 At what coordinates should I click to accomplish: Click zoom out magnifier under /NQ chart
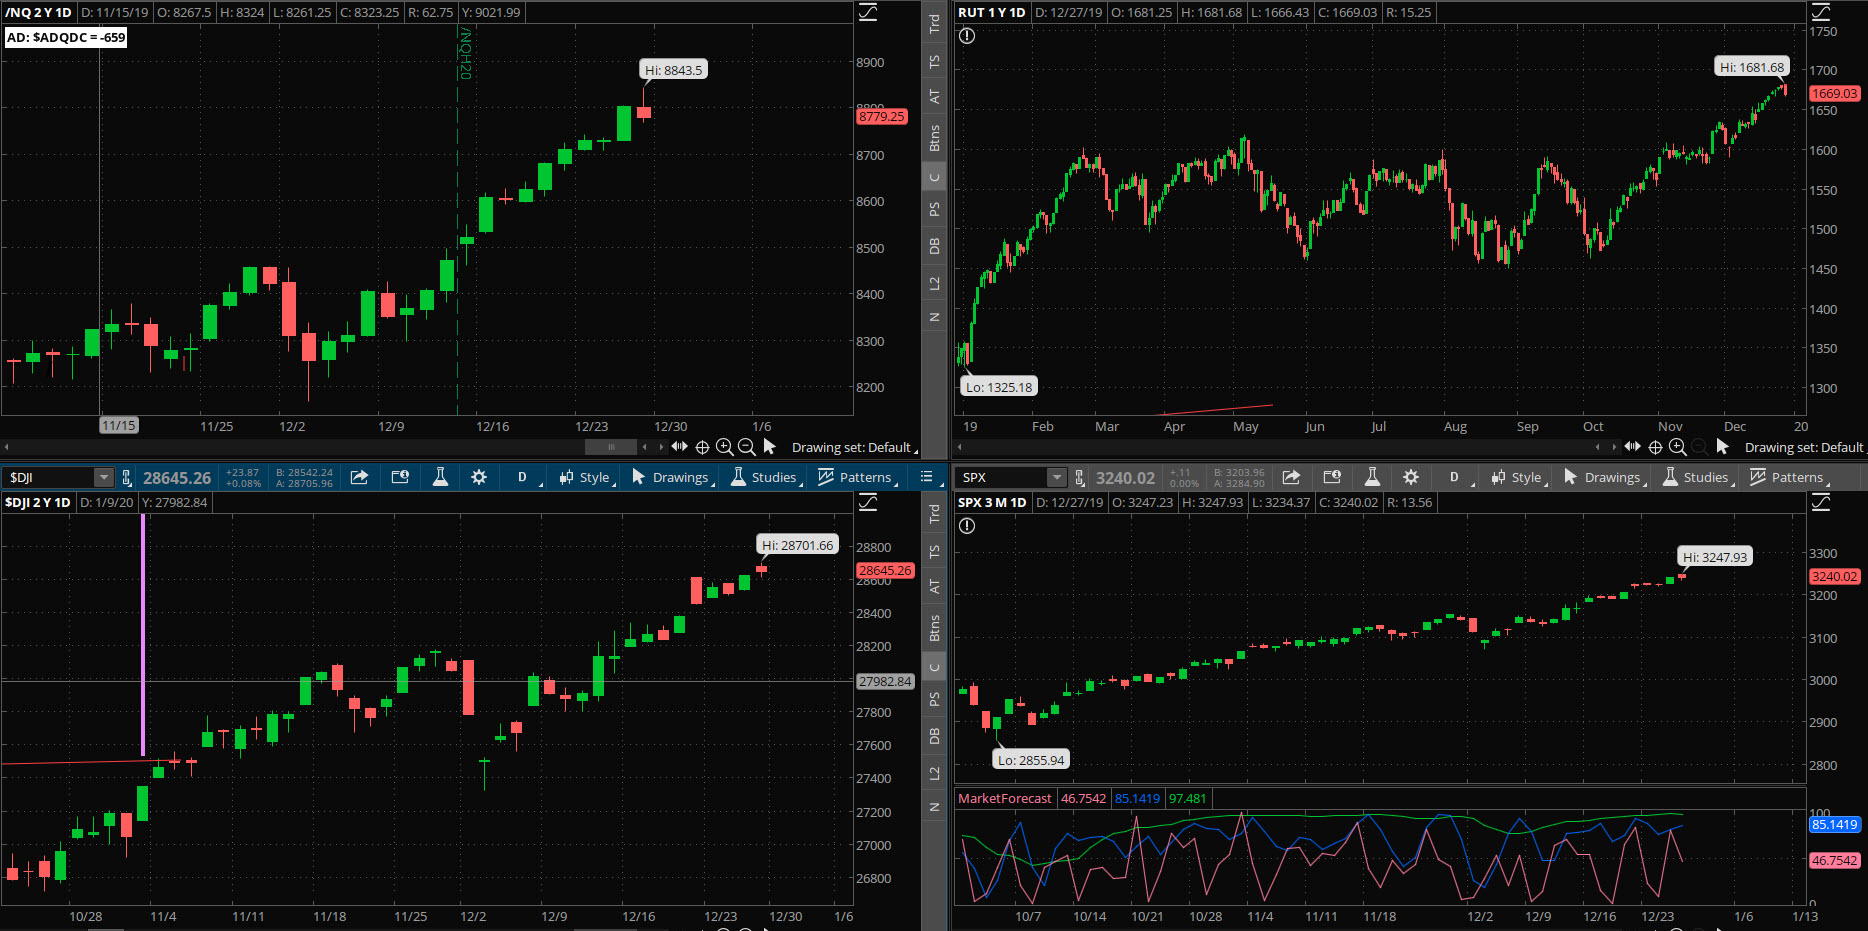click(747, 447)
